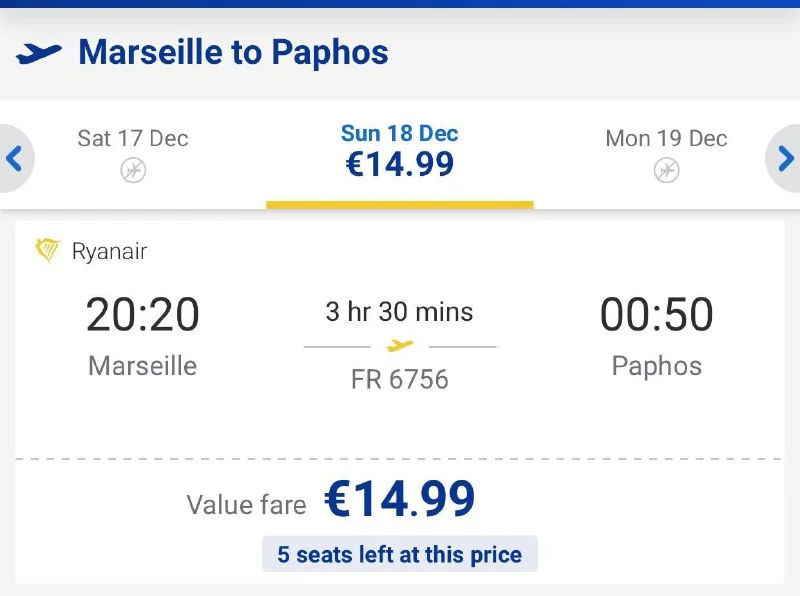
Task: Click the 3 hr 30 mins duration text
Action: coord(400,312)
